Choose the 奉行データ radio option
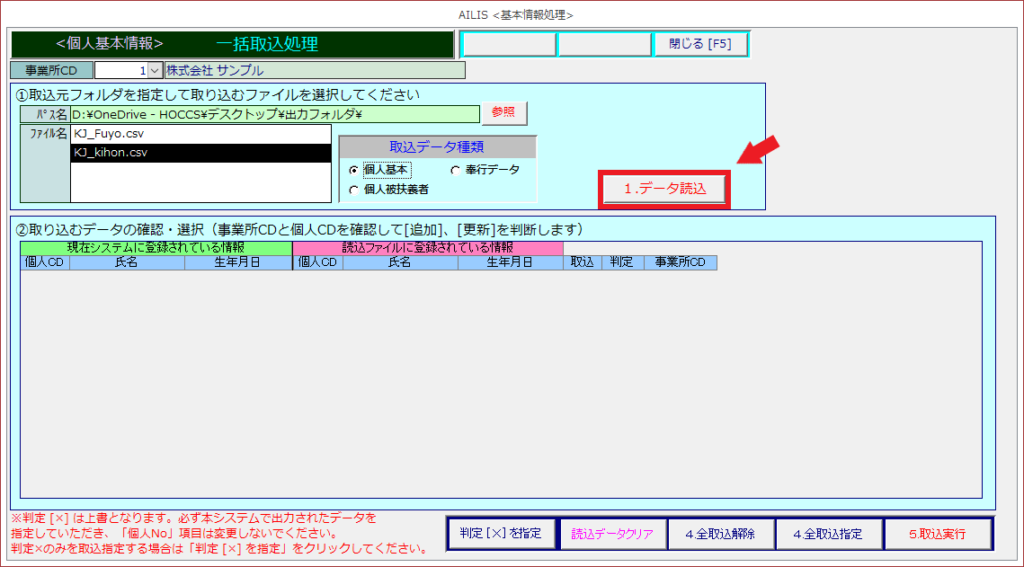The width and height of the screenshot is (1024, 567). pos(456,170)
